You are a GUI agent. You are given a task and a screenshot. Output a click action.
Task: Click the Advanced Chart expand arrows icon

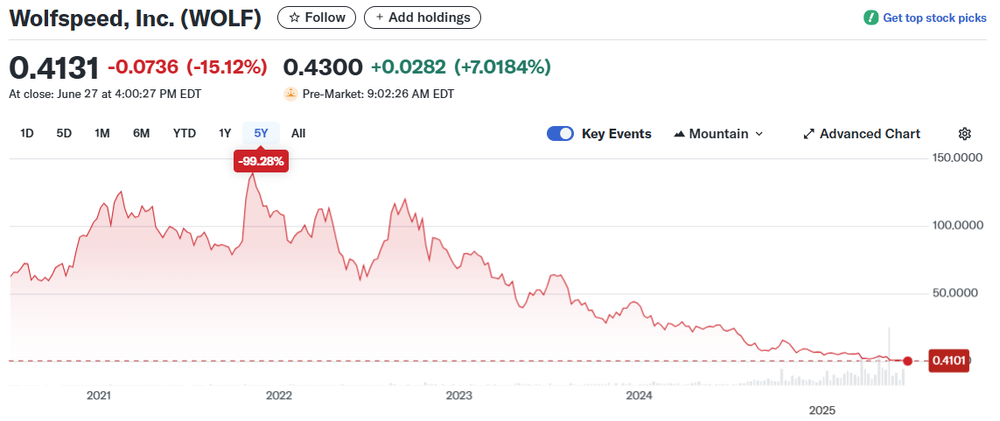point(809,134)
